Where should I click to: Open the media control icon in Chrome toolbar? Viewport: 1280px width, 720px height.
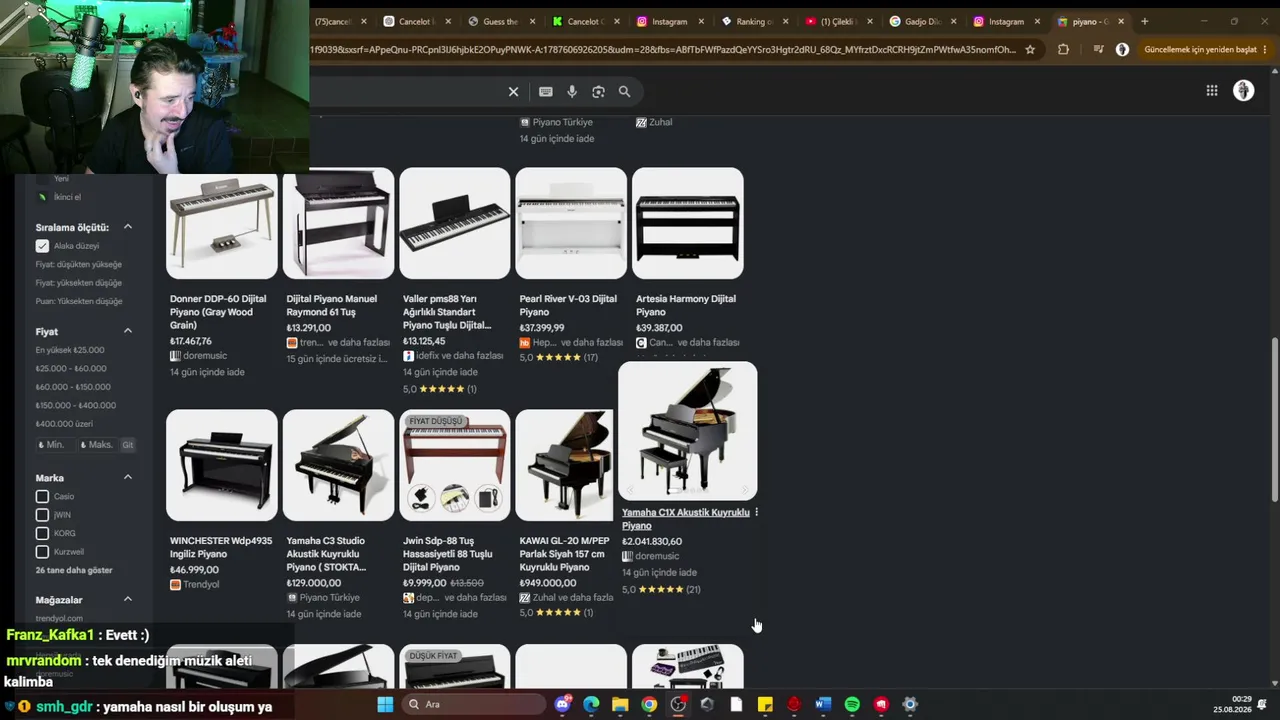tap(1098, 49)
